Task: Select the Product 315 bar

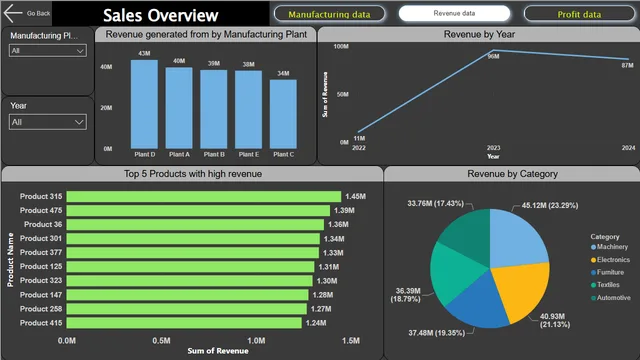Action: point(204,196)
